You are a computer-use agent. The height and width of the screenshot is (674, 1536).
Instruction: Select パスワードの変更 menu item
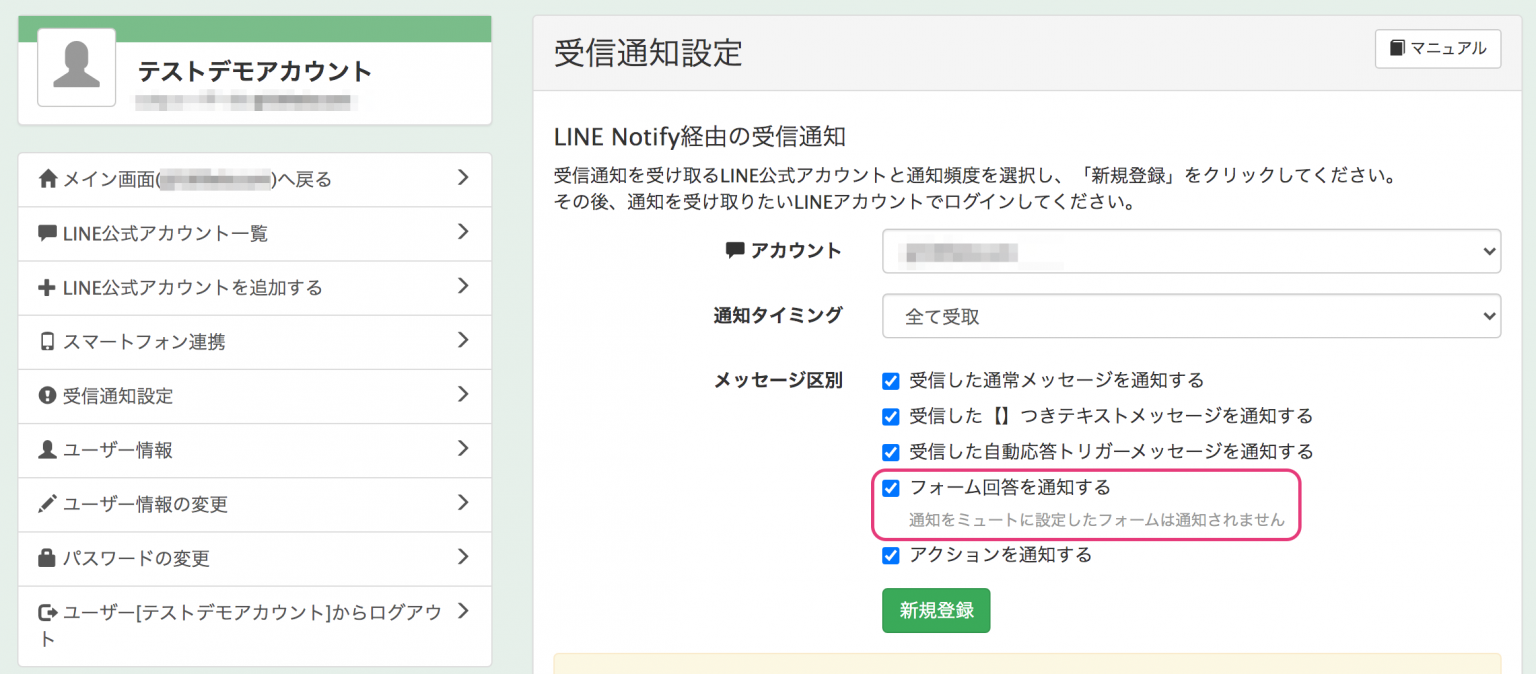tap(255, 558)
